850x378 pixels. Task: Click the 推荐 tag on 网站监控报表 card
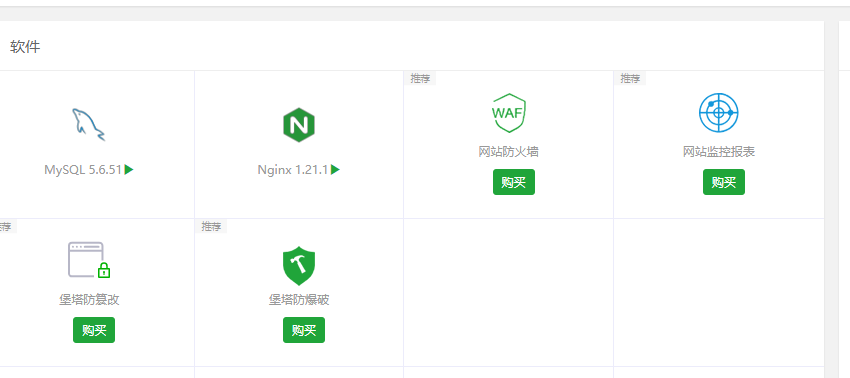[630, 79]
